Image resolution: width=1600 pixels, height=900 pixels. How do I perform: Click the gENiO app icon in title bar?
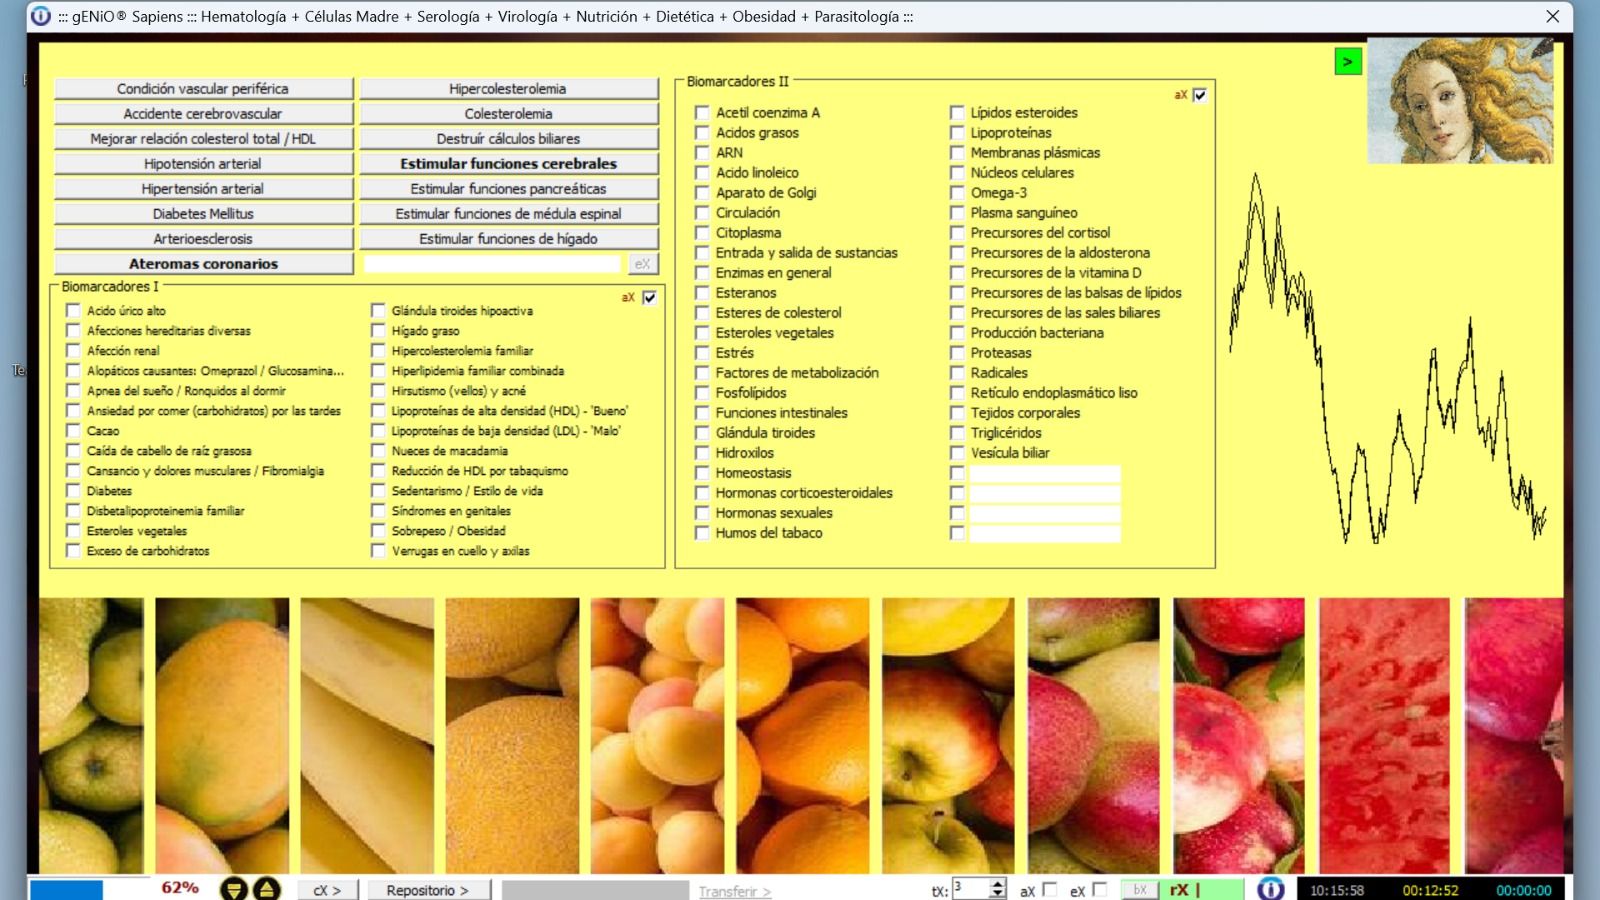41,16
